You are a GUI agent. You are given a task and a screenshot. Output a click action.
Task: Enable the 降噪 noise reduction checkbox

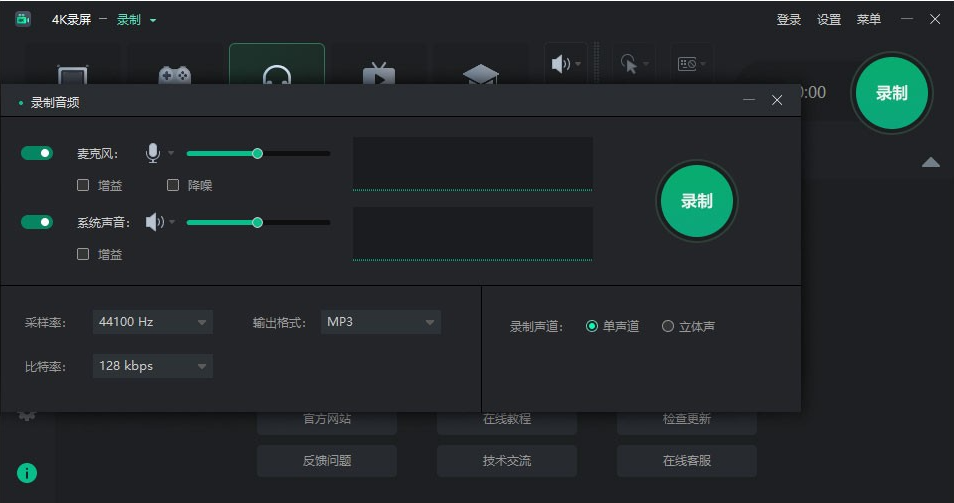click(173, 185)
